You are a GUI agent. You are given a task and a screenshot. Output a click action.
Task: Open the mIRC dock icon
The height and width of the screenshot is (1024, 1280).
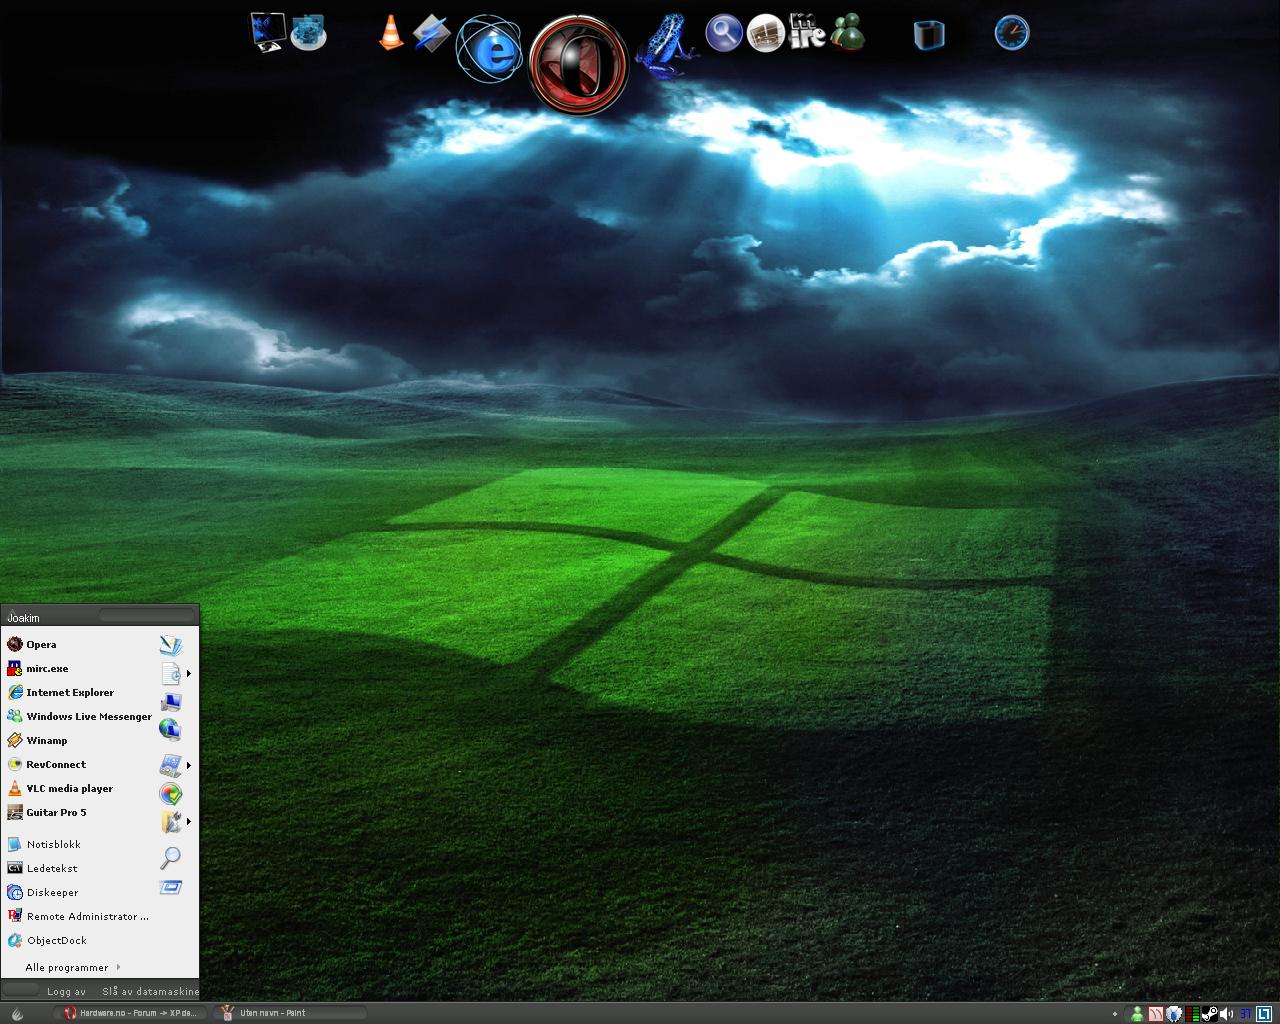807,32
